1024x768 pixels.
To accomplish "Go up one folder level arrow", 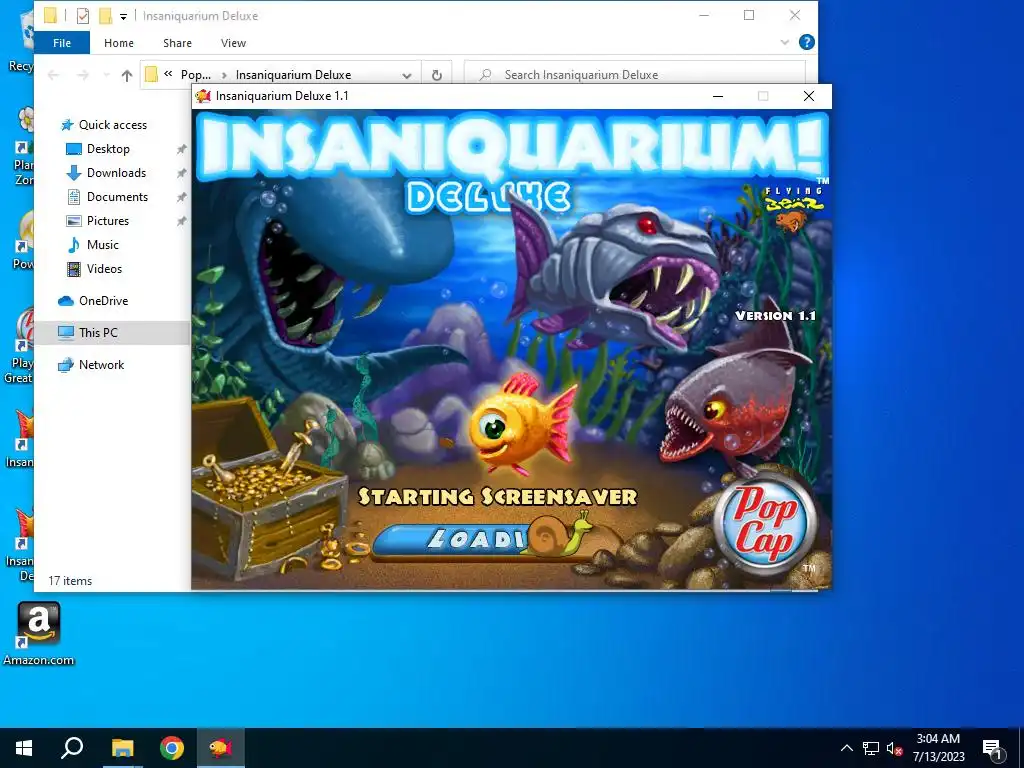I will point(127,75).
